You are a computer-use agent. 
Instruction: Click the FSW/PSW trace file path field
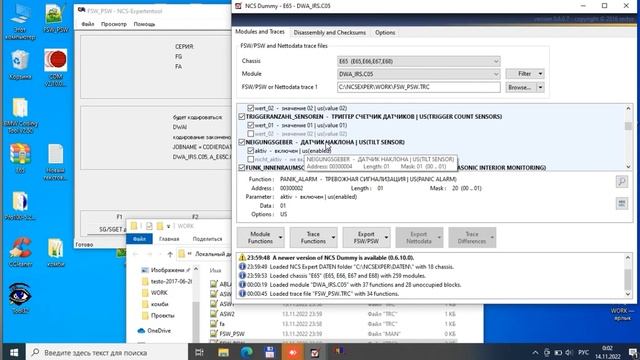pyautogui.click(x=418, y=87)
